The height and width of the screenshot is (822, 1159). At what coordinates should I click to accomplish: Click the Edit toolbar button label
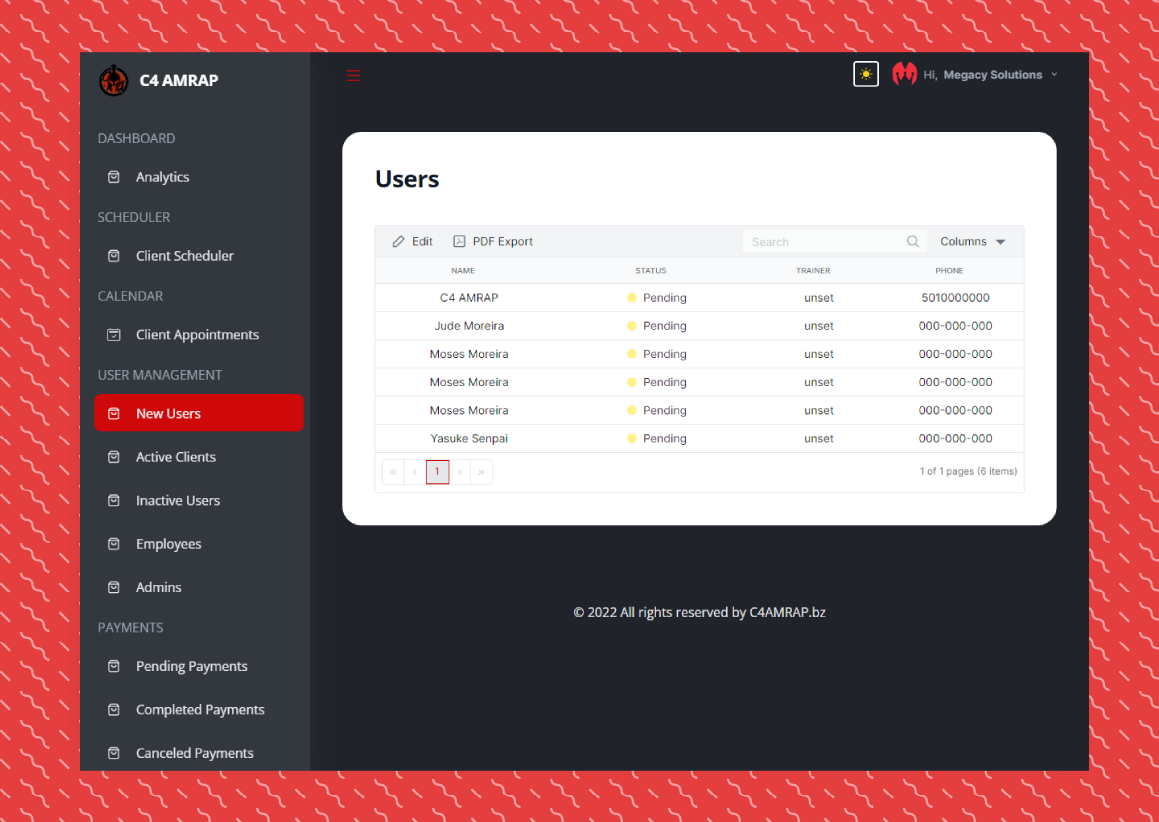point(422,242)
